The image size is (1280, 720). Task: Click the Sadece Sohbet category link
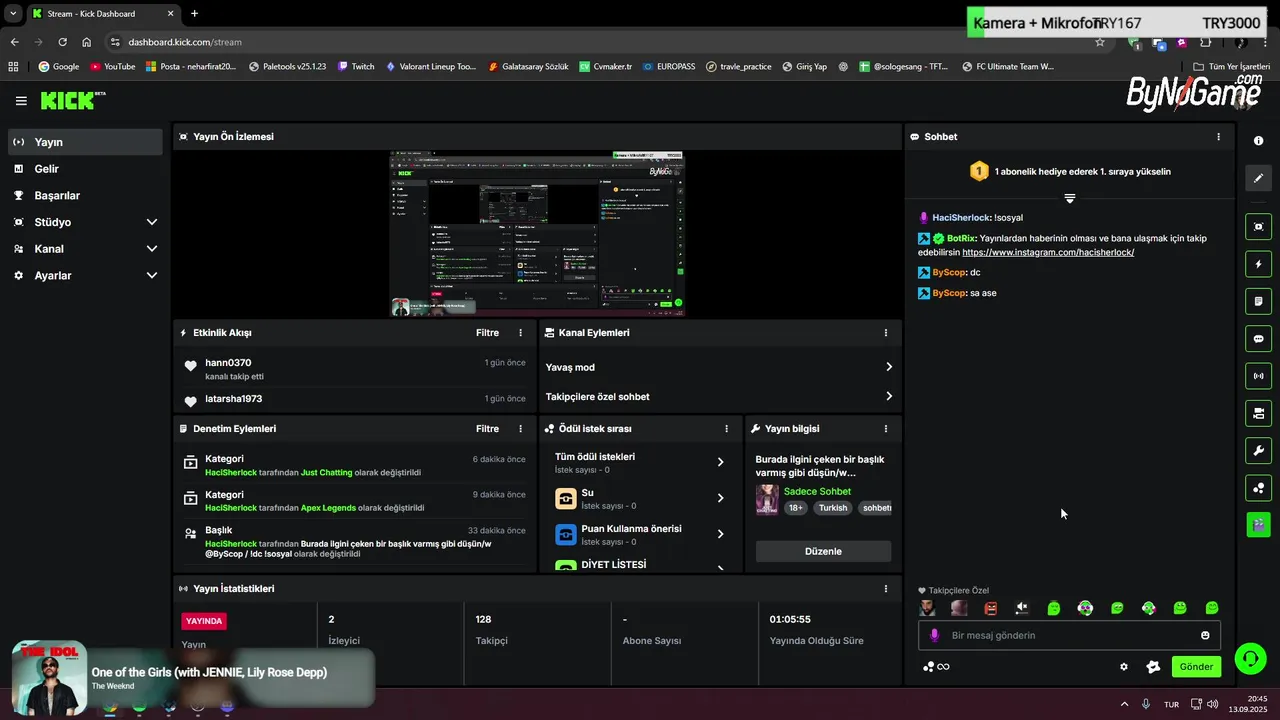click(817, 492)
